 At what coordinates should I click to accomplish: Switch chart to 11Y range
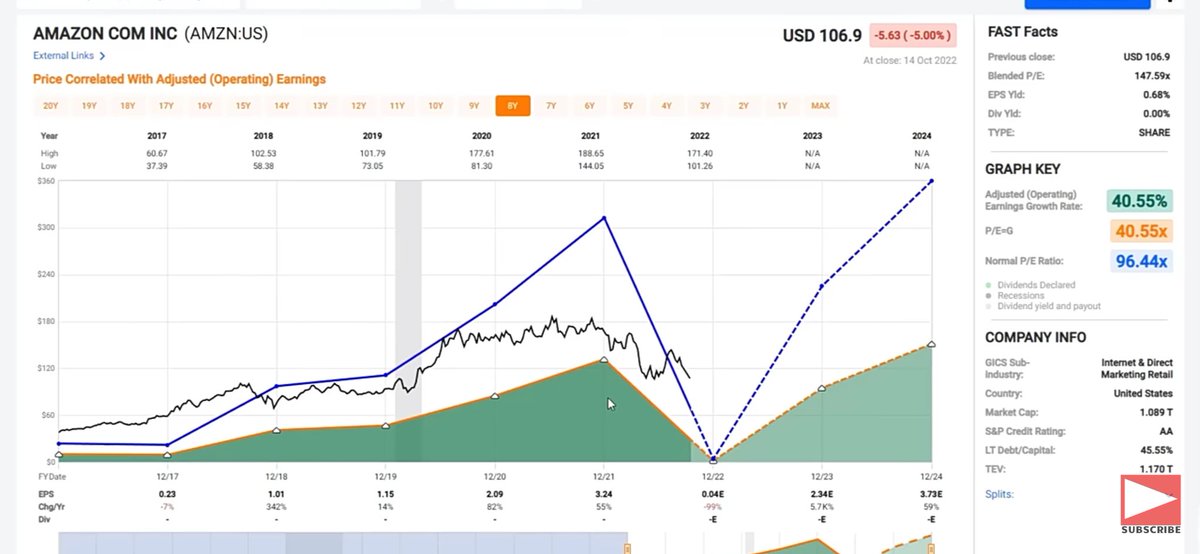(x=397, y=106)
